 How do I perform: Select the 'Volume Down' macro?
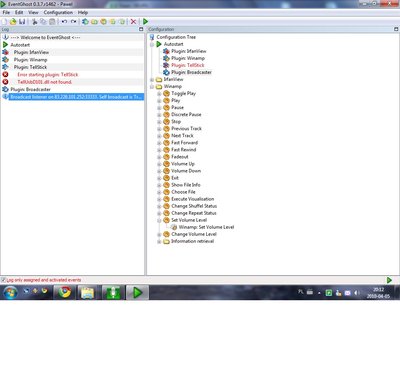click(x=186, y=171)
